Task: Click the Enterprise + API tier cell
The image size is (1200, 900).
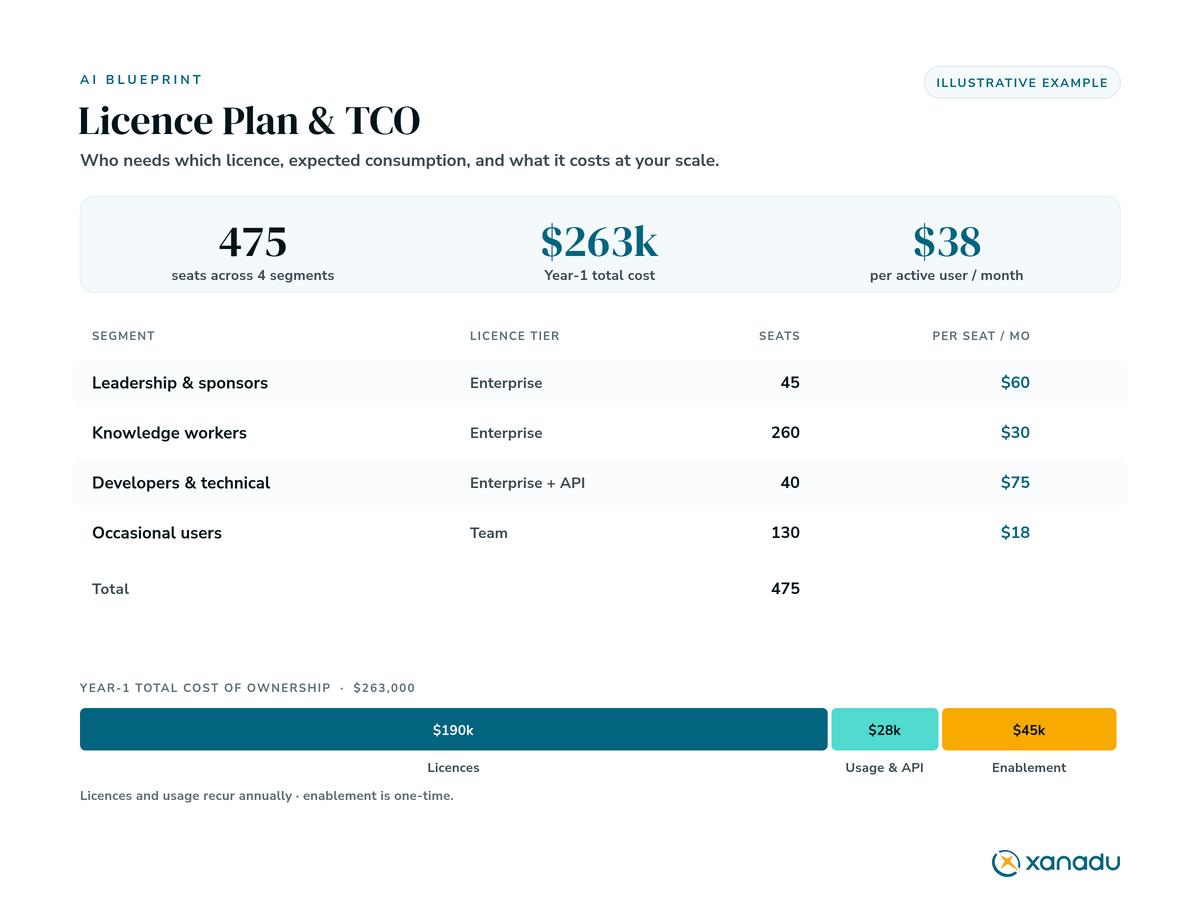Action: pyautogui.click(x=527, y=483)
